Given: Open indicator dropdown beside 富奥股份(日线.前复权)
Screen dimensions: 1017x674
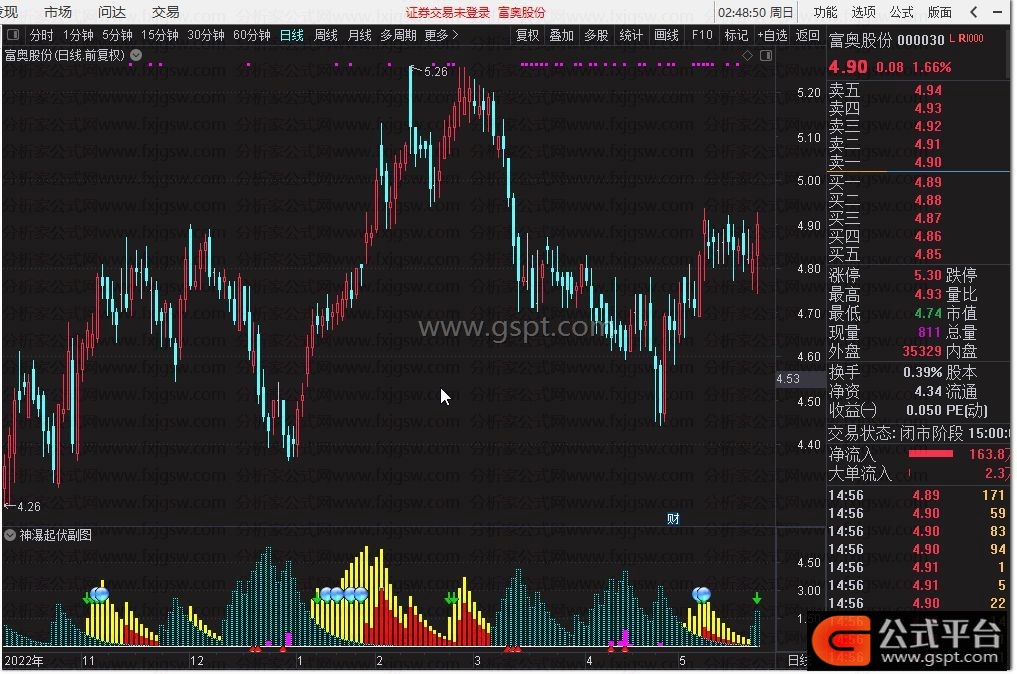Looking at the screenshot, I should coord(136,55).
